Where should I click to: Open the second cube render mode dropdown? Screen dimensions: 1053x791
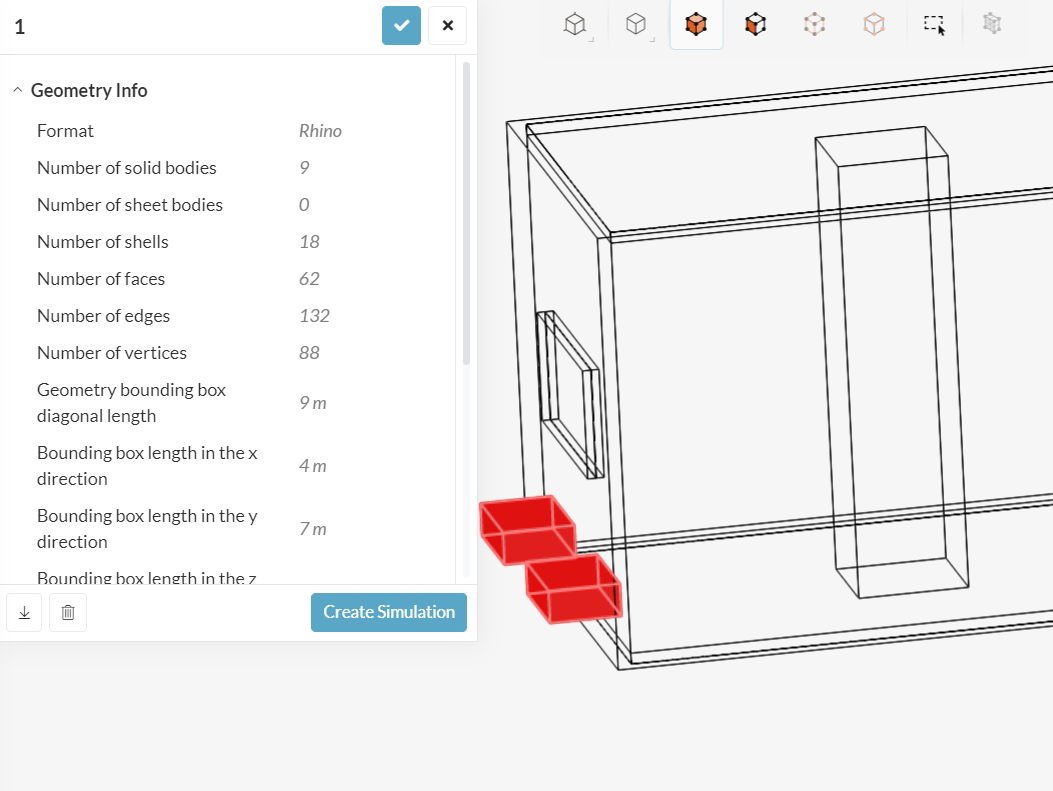pyautogui.click(x=638, y=26)
